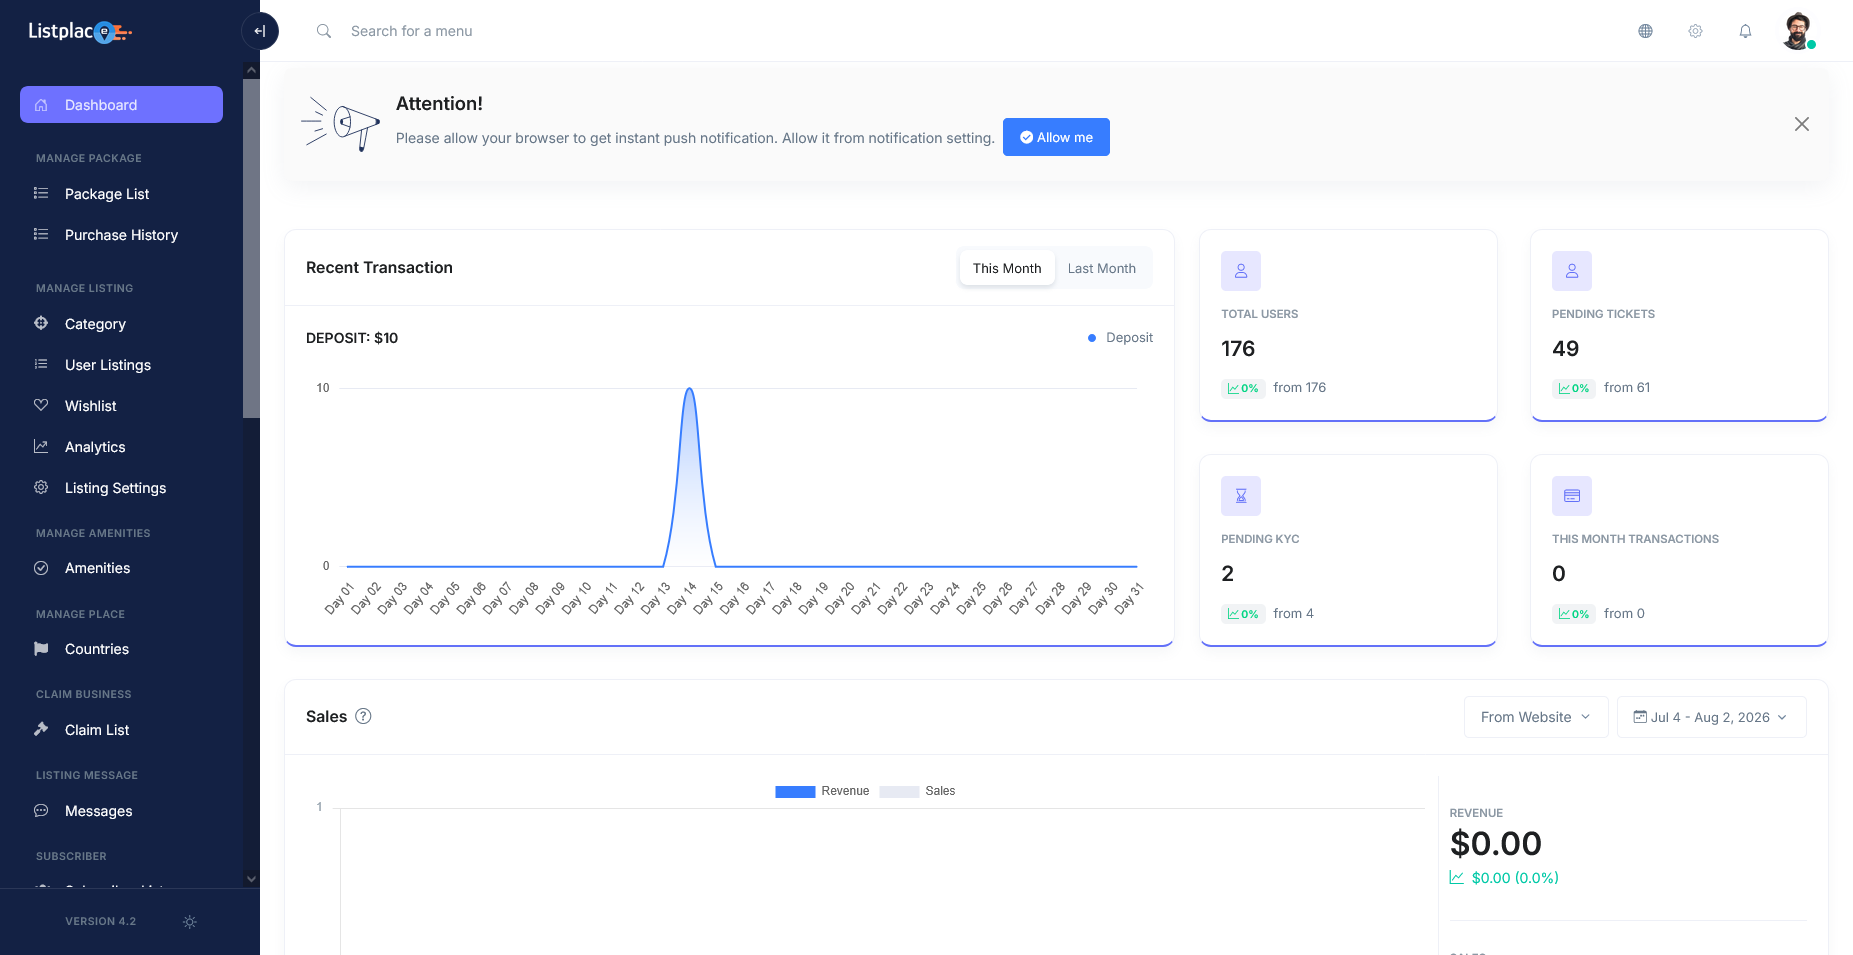1853x955 pixels.
Task: Toggle the Revenue legend swatch
Action: coord(795,791)
